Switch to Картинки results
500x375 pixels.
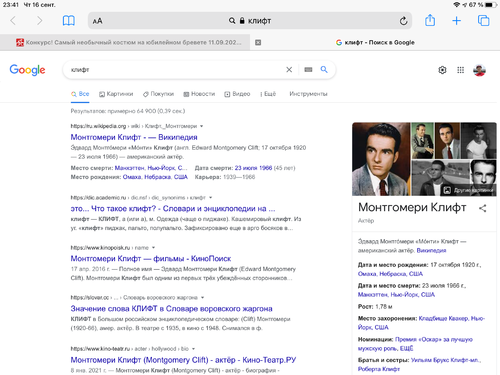pyautogui.click(x=116, y=94)
